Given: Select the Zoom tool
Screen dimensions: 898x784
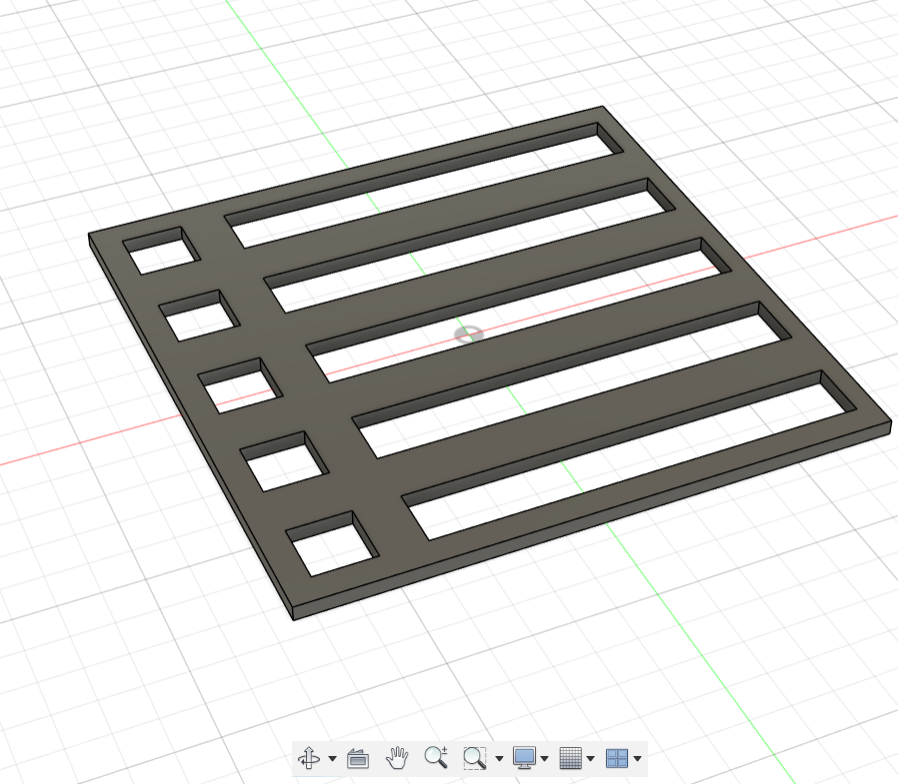Looking at the screenshot, I should tap(436, 758).
